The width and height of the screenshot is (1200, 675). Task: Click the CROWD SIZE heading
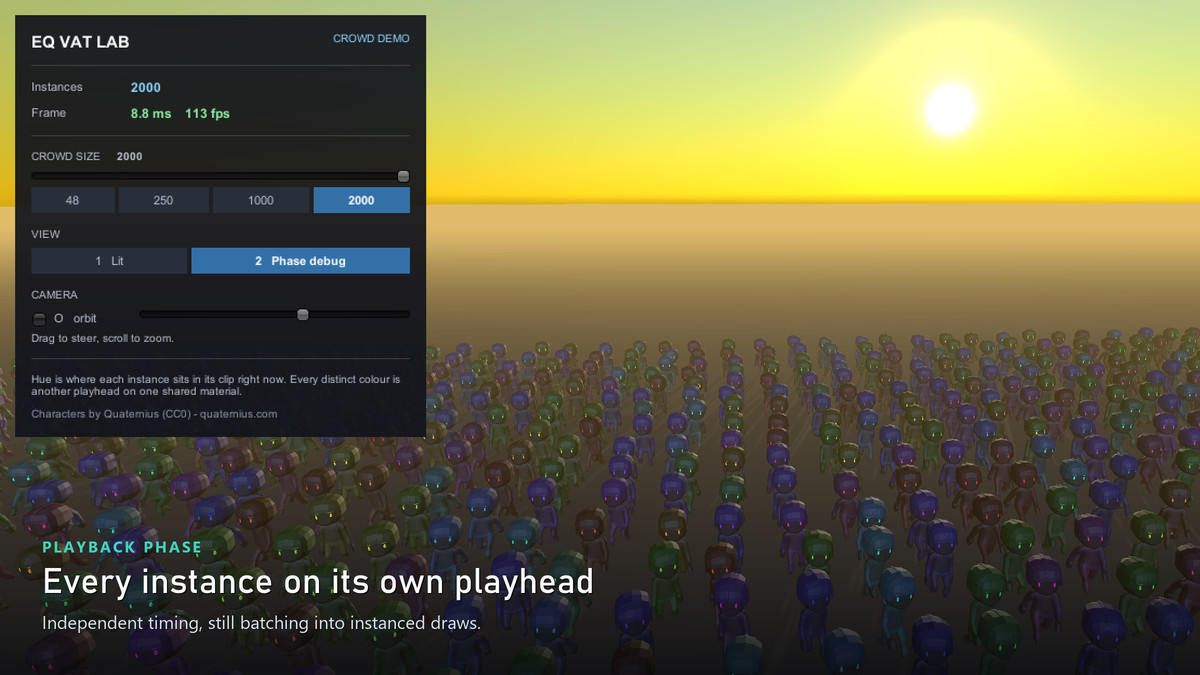[66, 156]
